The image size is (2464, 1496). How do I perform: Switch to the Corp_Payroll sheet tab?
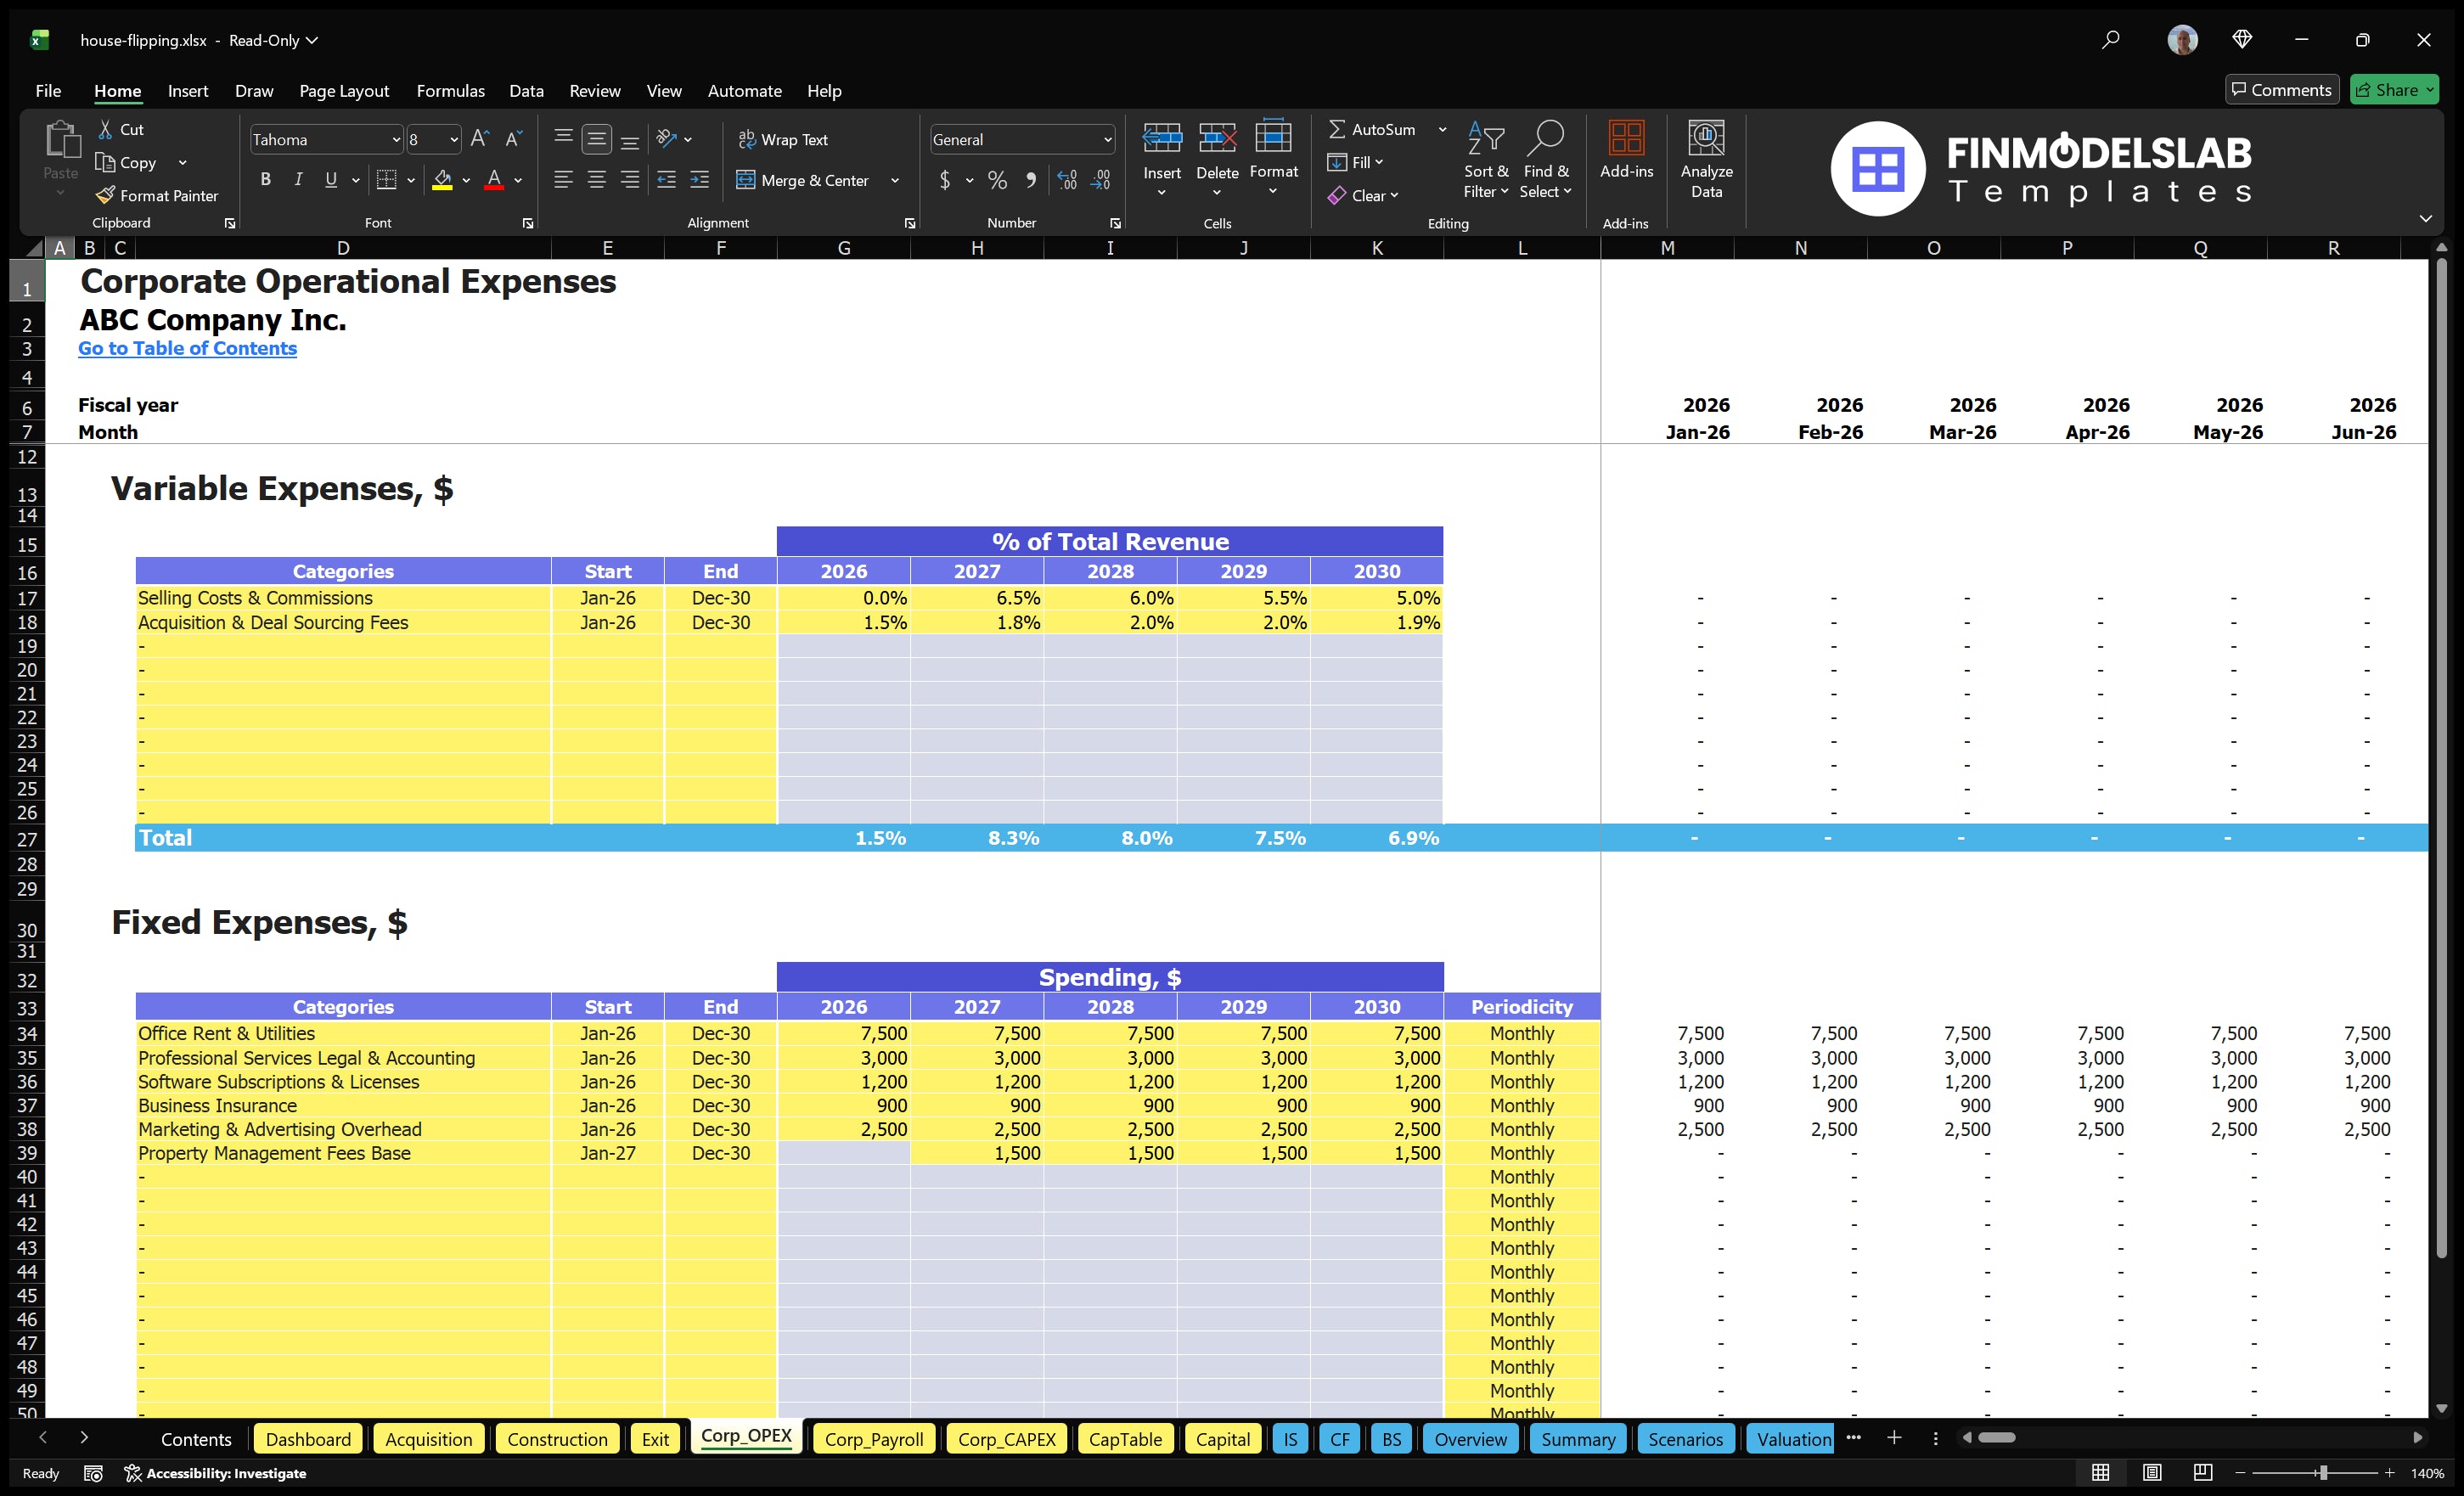(873, 1439)
